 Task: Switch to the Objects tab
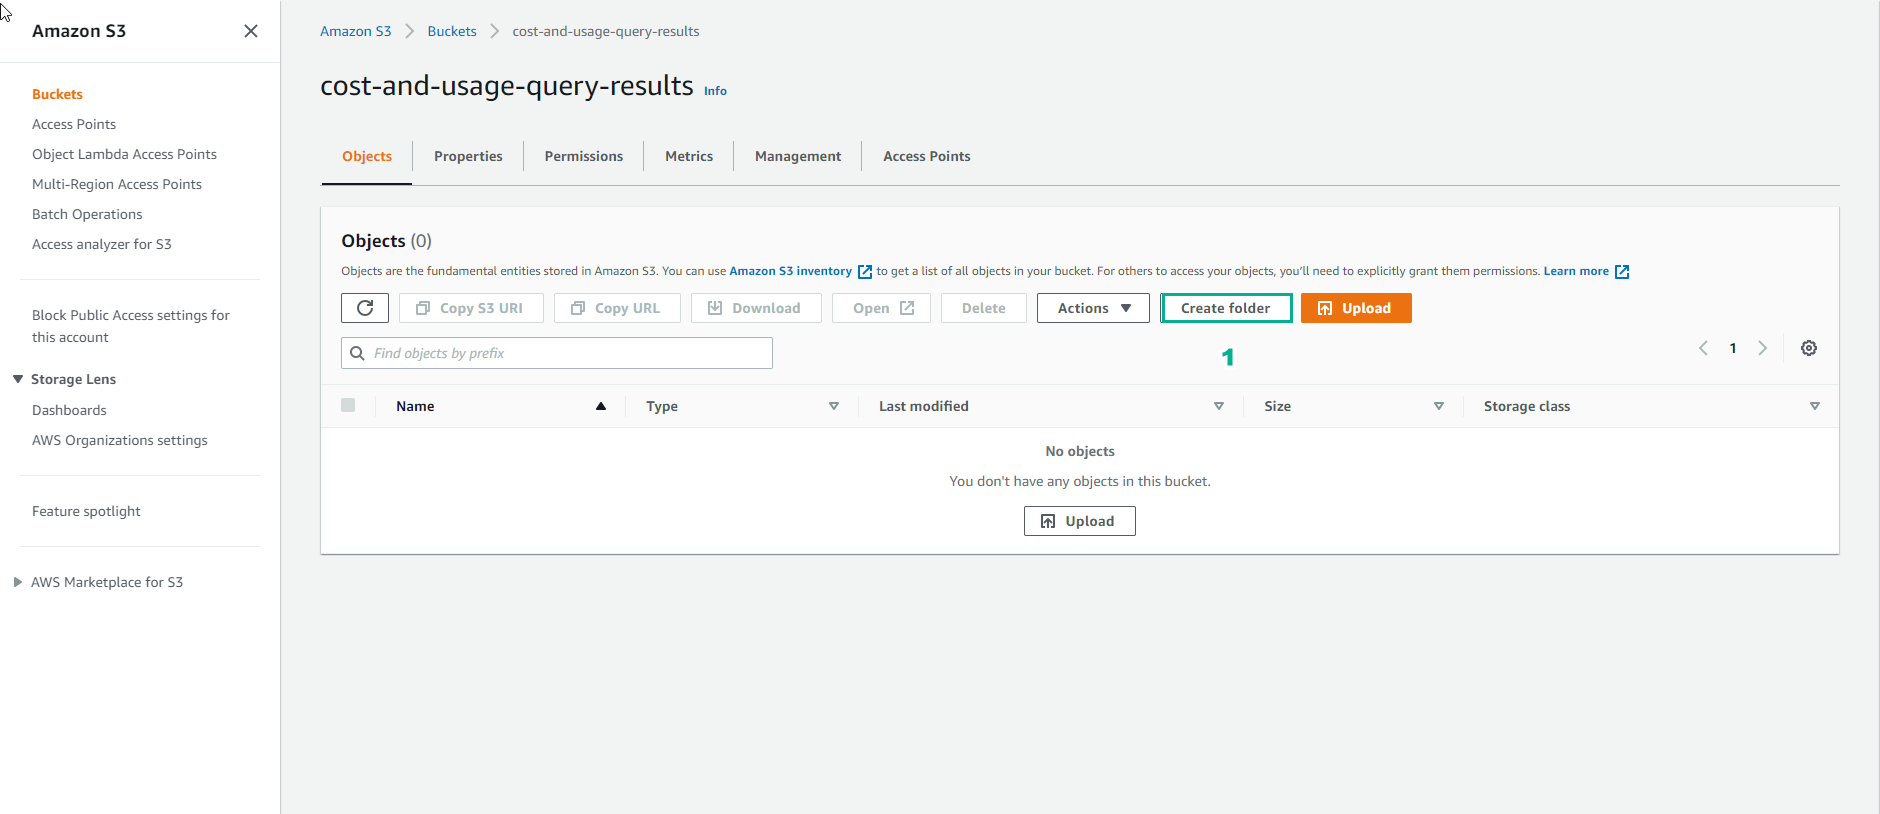tap(367, 156)
